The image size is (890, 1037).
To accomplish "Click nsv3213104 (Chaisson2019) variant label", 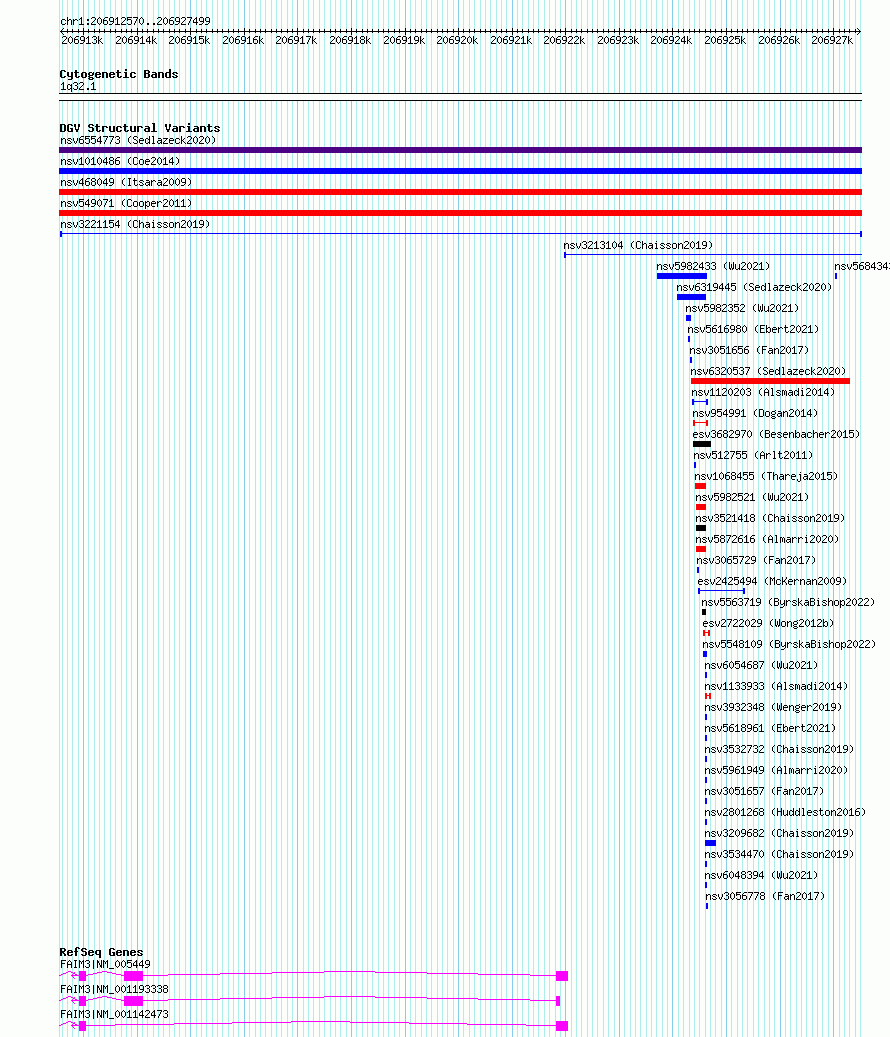I will coord(638,245).
